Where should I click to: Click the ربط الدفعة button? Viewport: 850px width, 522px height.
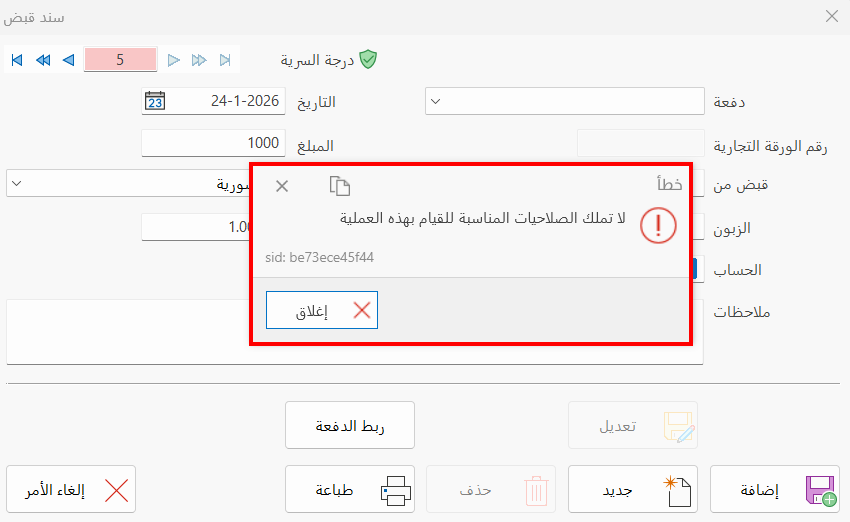pyautogui.click(x=350, y=425)
